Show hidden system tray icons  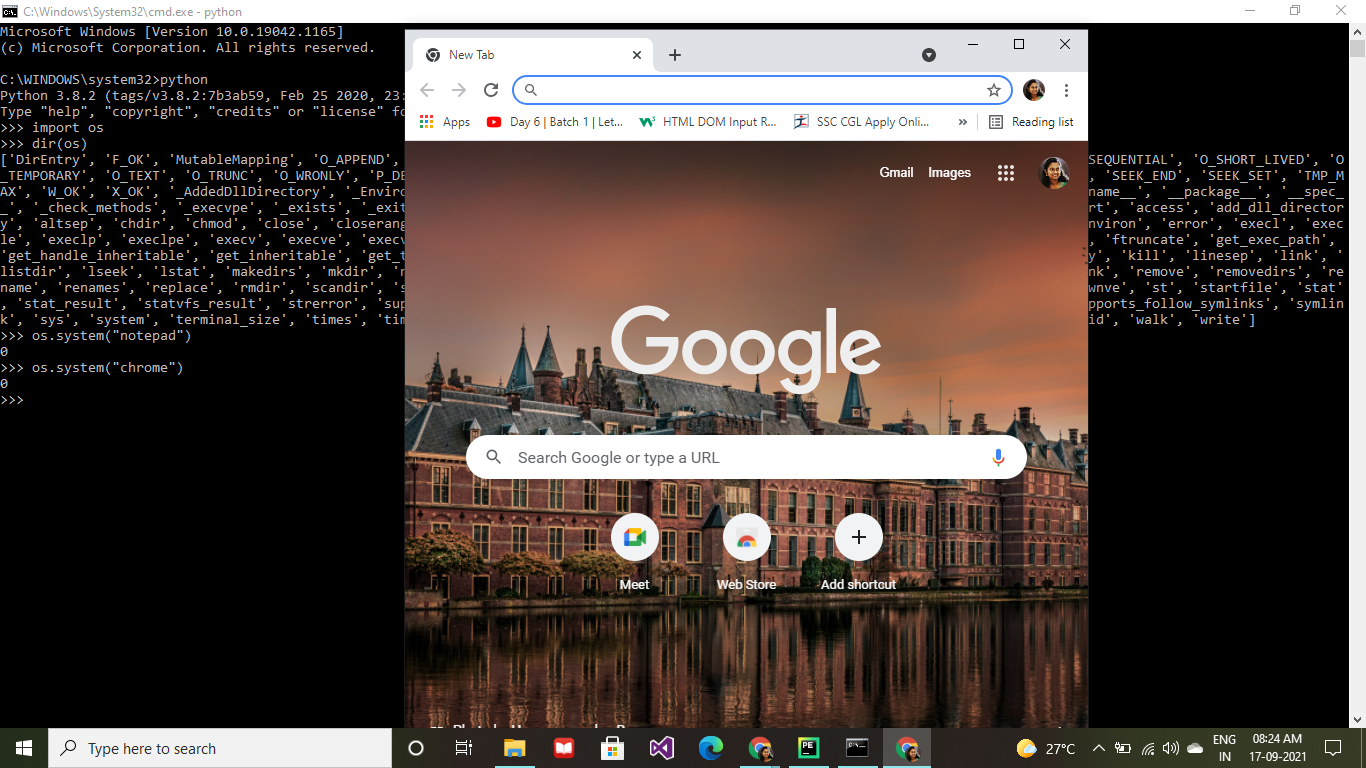pos(1098,748)
